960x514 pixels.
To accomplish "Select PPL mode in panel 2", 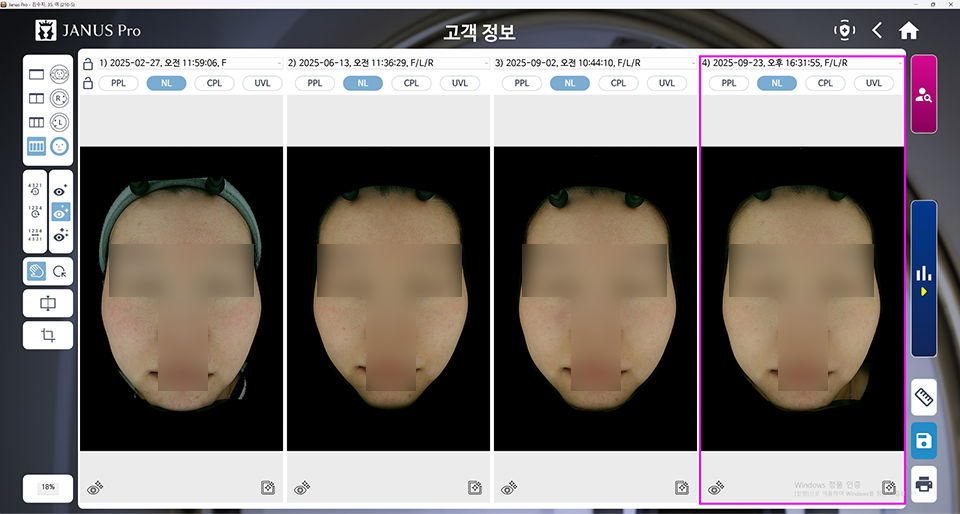I will (x=315, y=83).
